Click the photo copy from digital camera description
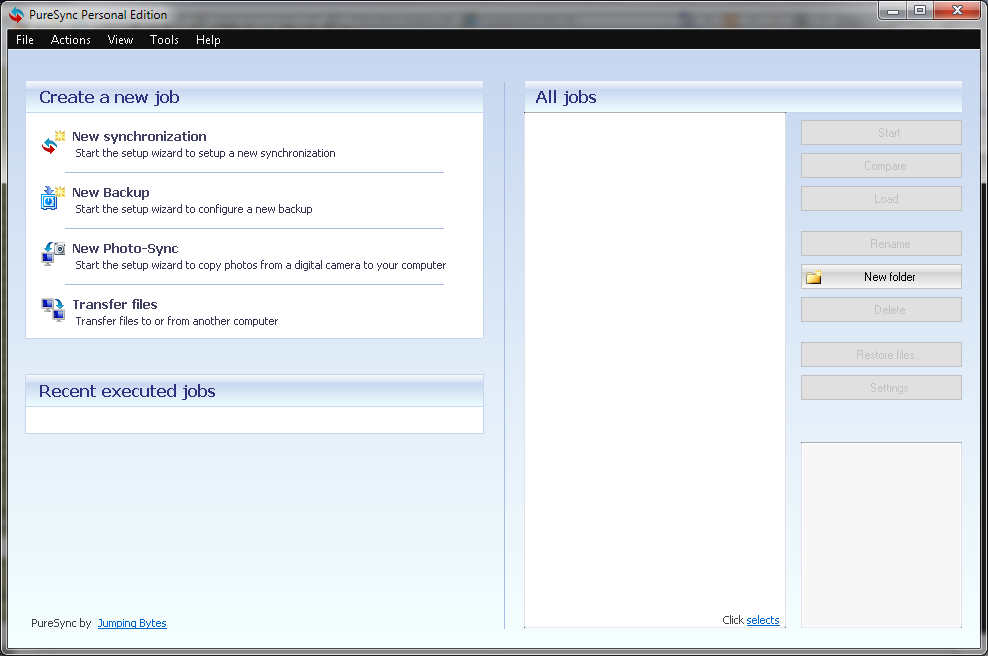Viewport: 988px width, 656px height. [x=261, y=265]
